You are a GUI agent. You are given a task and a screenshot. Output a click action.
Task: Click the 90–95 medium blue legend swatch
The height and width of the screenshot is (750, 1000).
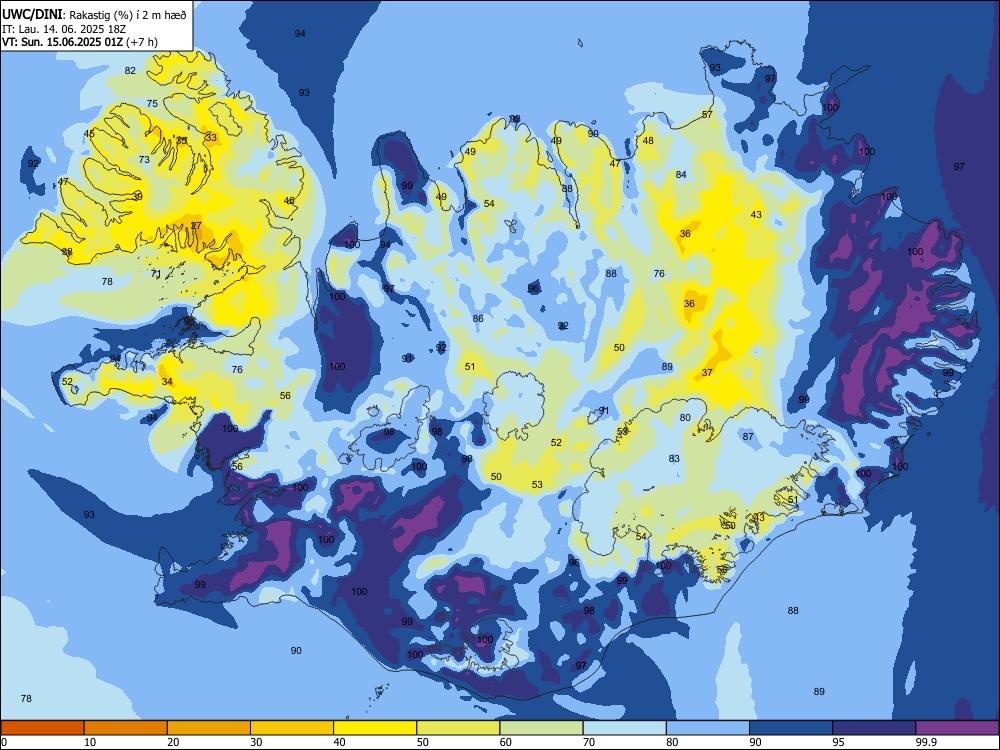click(791, 728)
